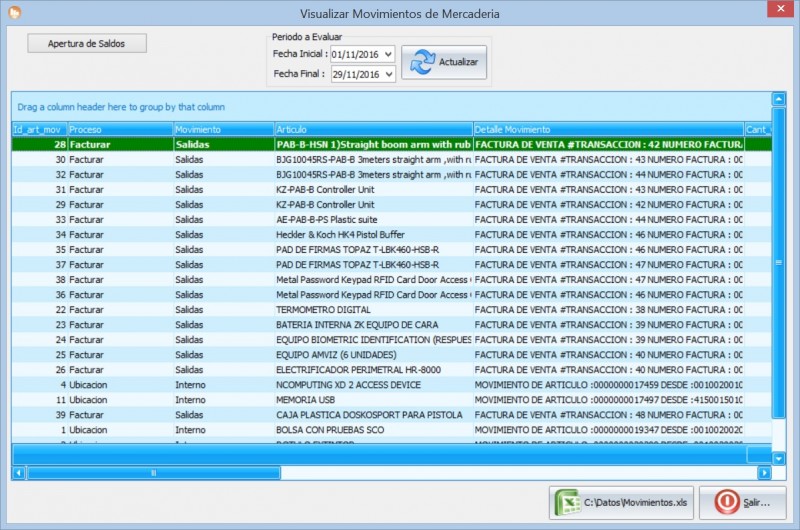Click the application icon in title bar

13,12
